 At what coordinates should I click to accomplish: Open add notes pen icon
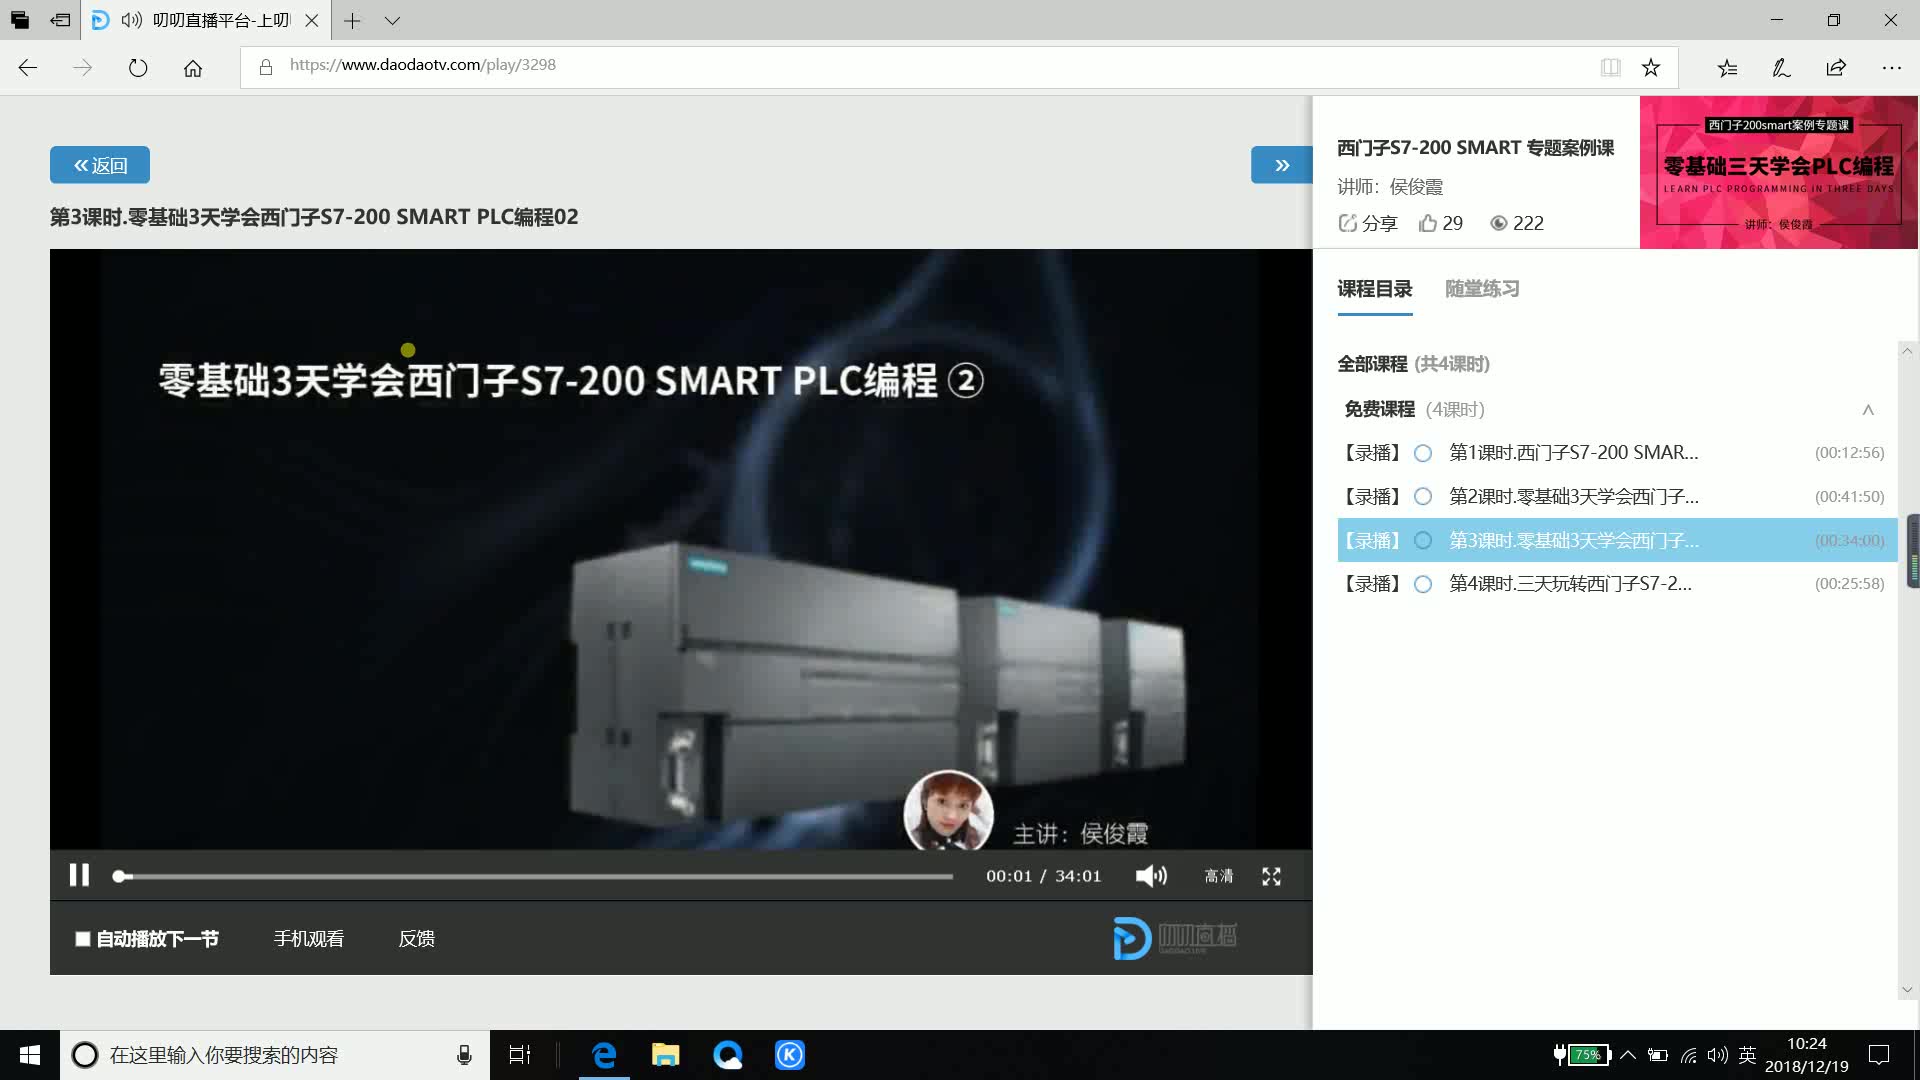click(x=1781, y=67)
